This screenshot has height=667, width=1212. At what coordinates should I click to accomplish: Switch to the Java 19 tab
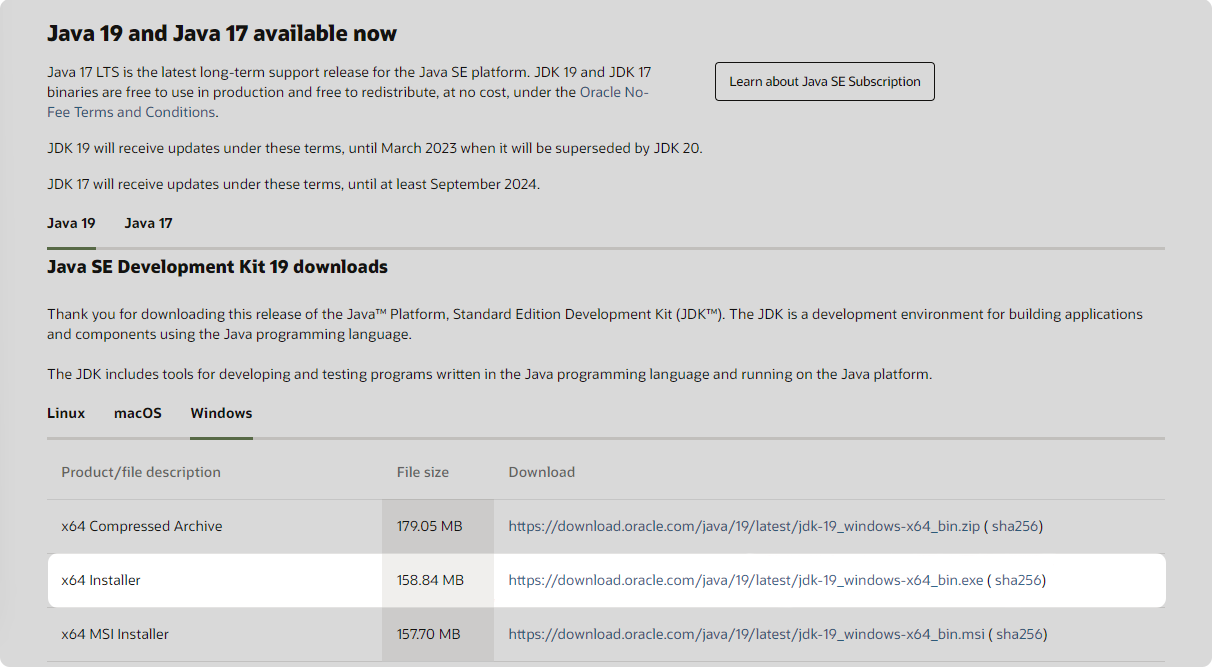(71, 223)
